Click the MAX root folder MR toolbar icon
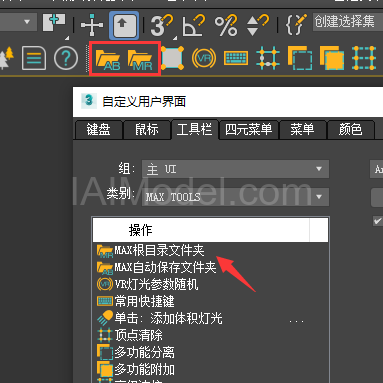The image size is (383, 383). [x=140, y=59]
